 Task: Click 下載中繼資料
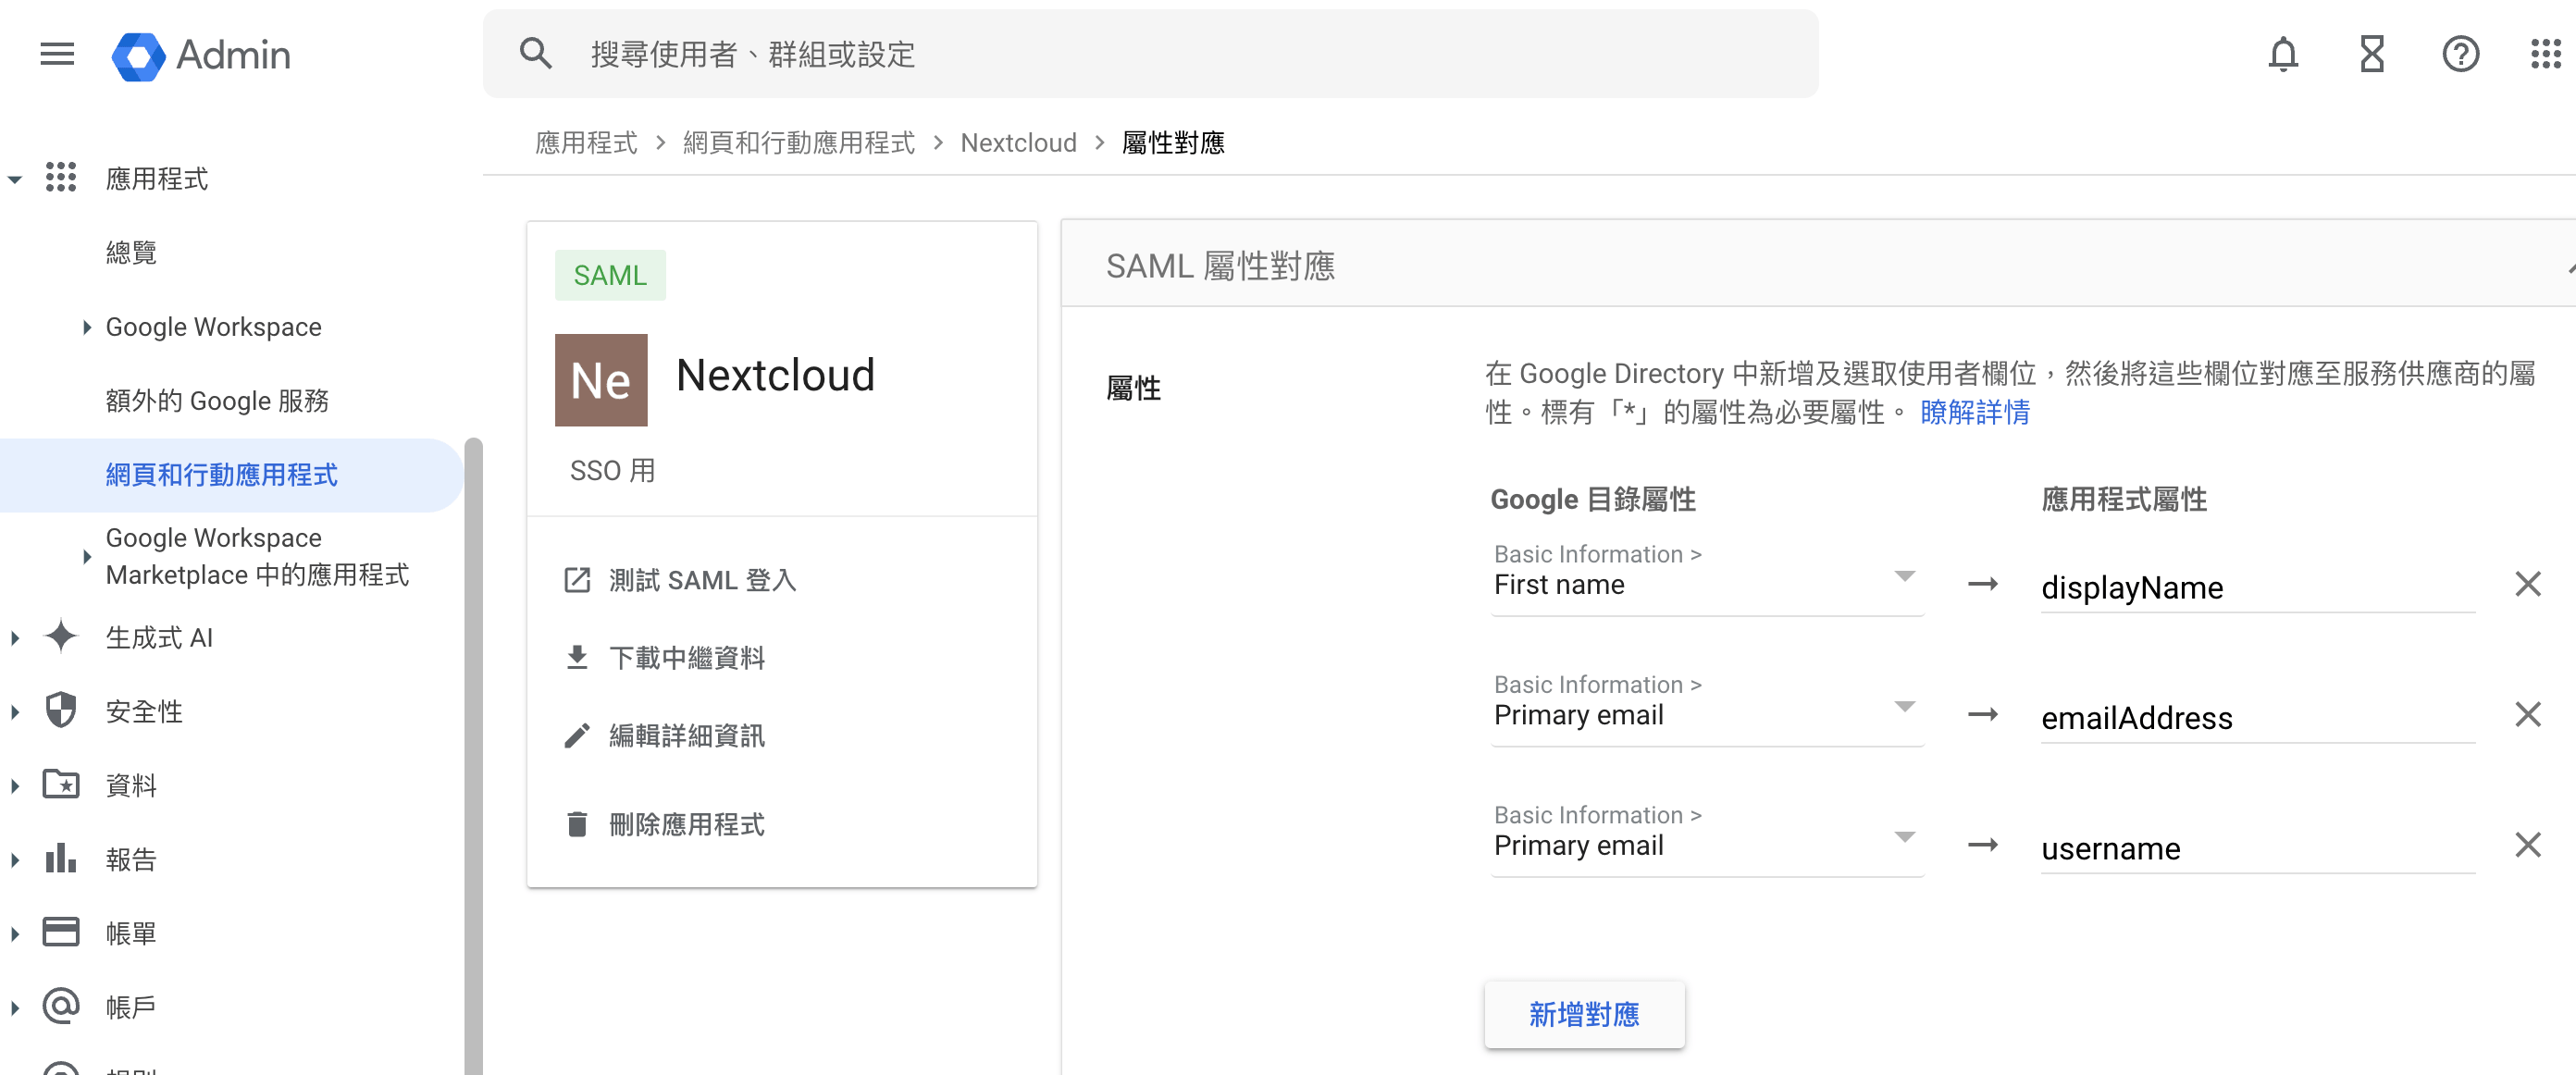tap(687, 658)
